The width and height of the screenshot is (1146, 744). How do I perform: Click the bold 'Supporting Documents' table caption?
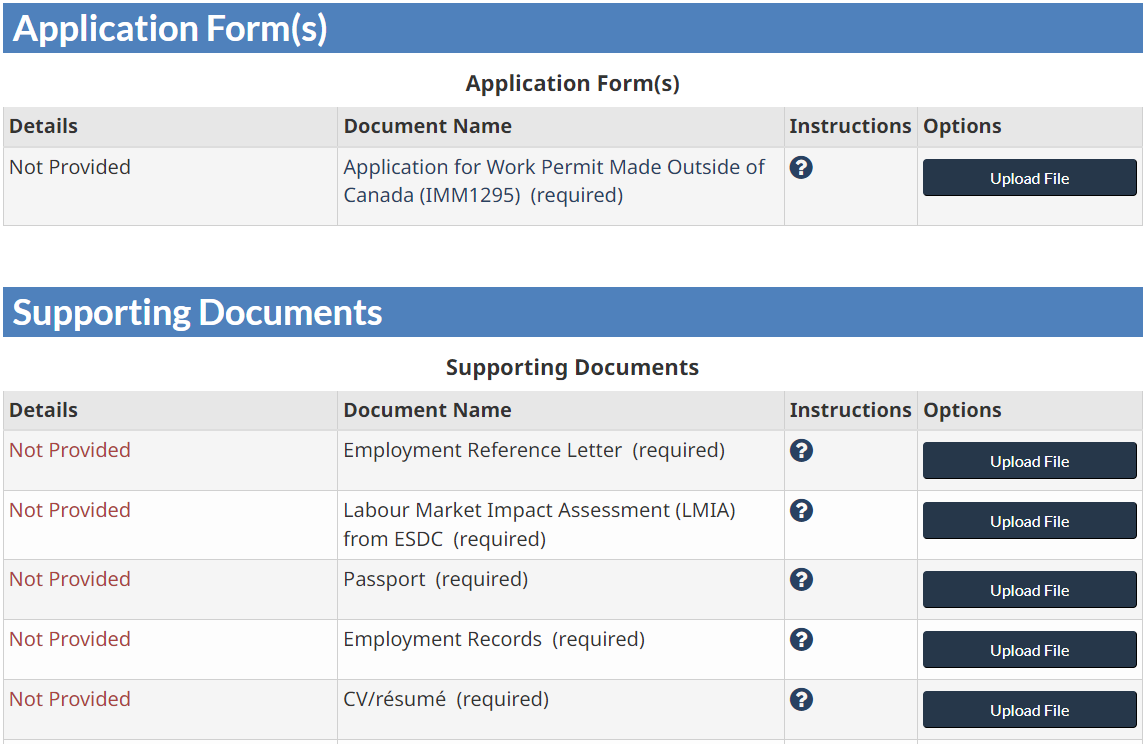click(572, 367)
